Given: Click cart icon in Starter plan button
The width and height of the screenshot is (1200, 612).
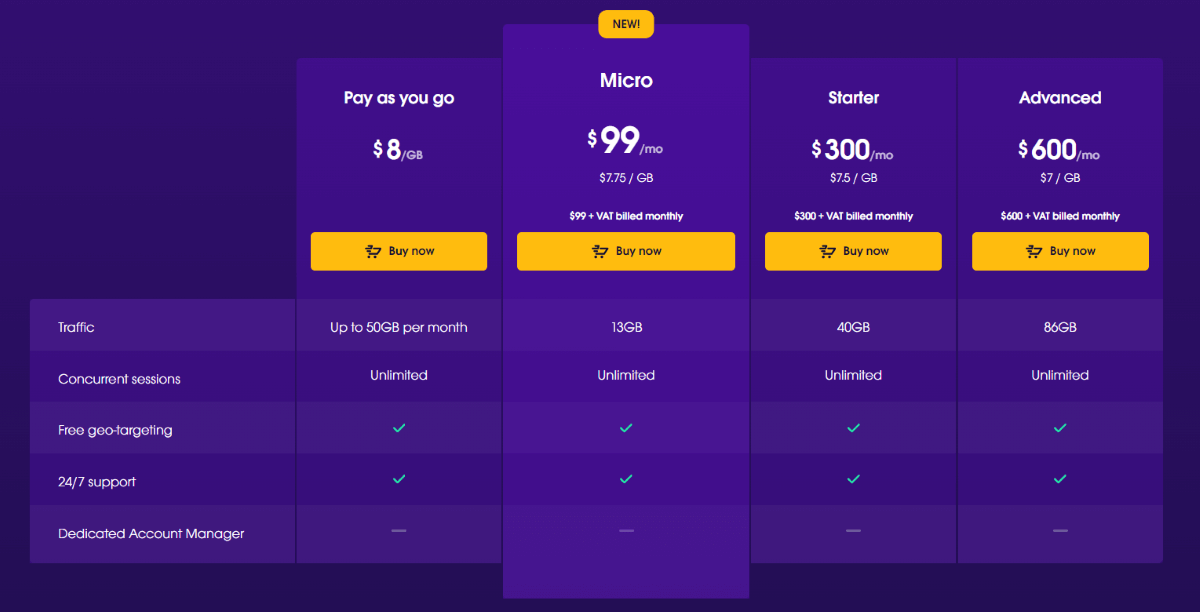Looking at the screenshot, I should [x=828, y=252].
